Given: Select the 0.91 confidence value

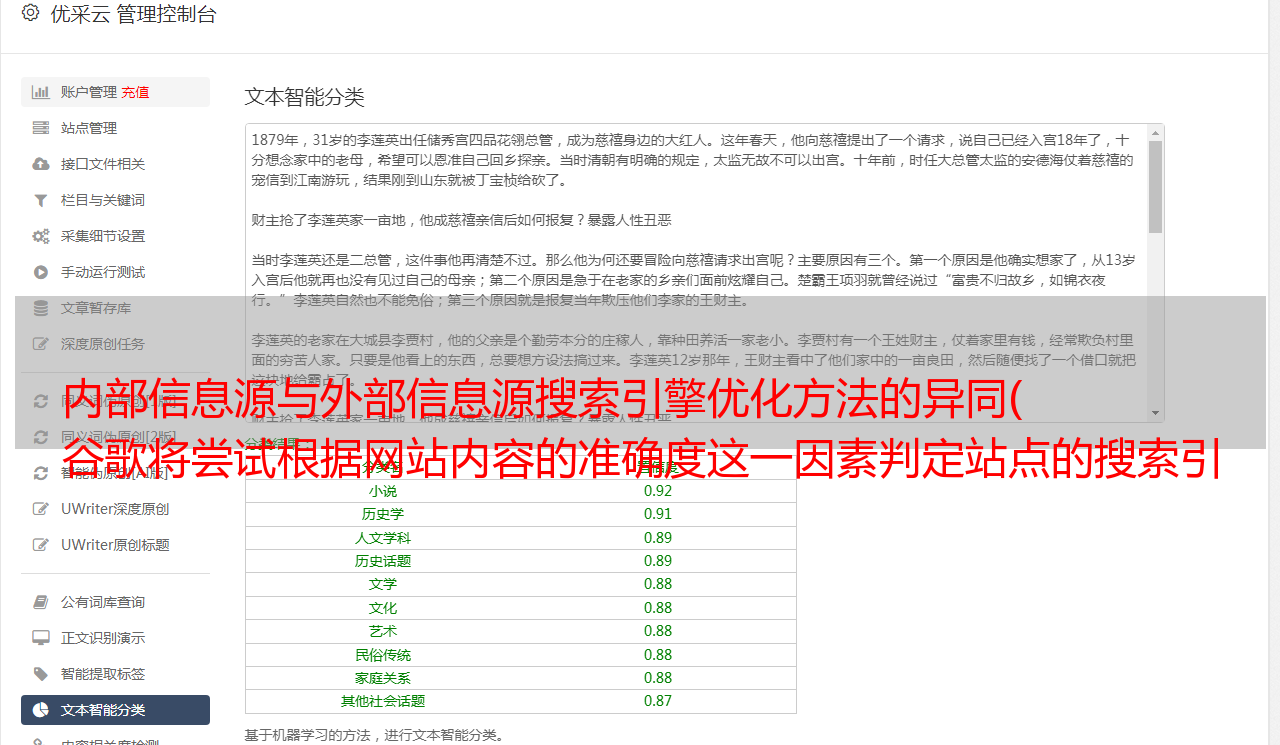Looking at the screenshot, I should [x=658, y=514].
